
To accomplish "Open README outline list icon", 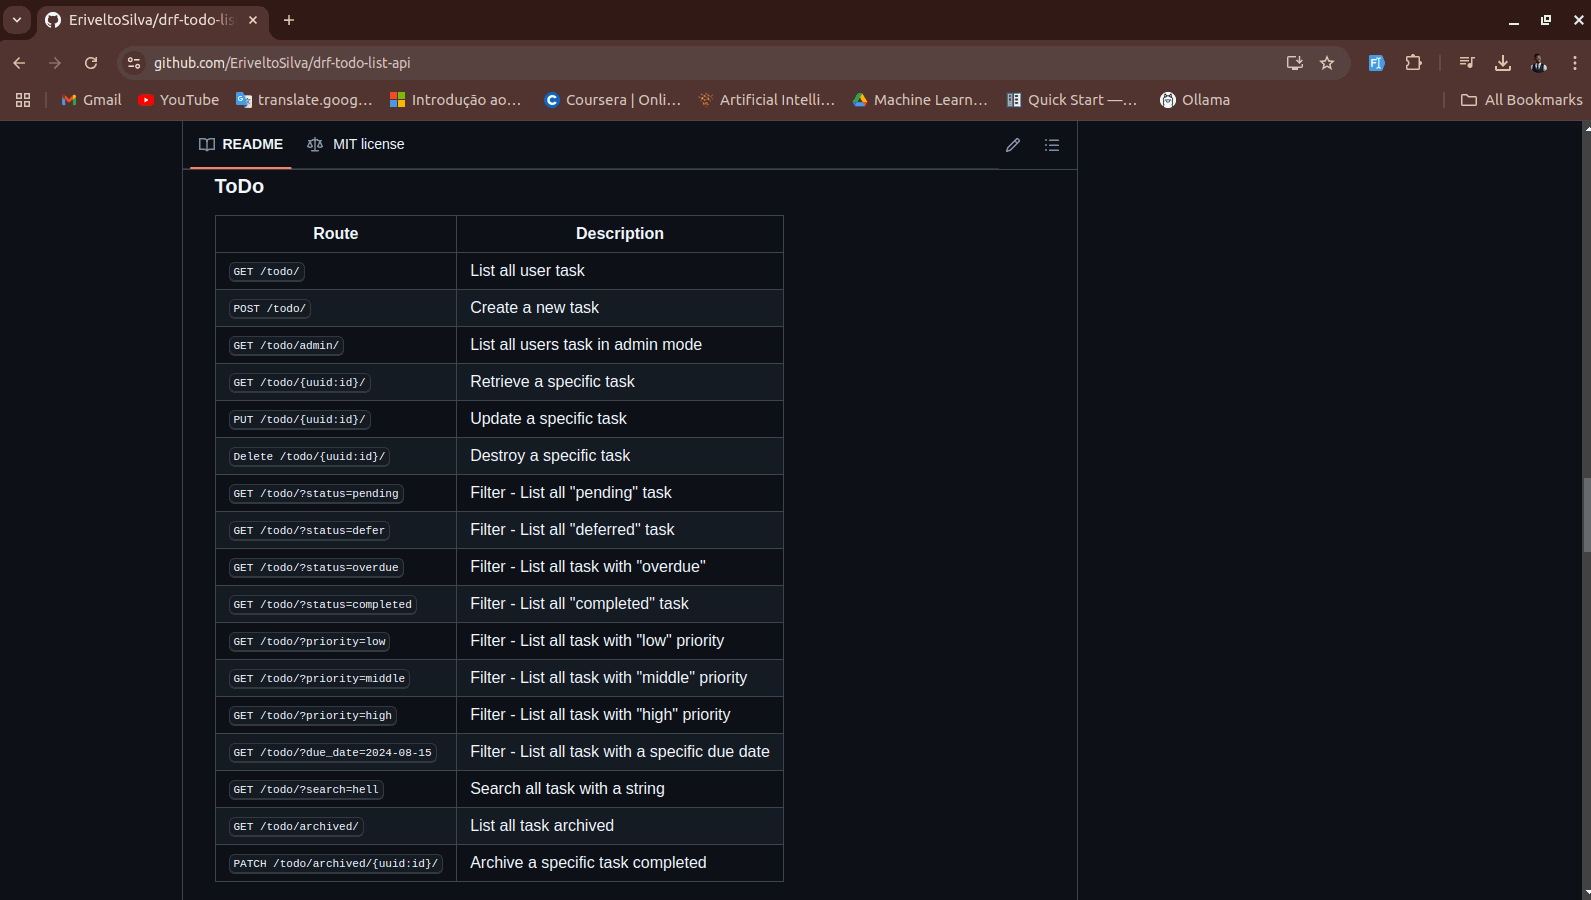I will click(x=1052, y=145).
